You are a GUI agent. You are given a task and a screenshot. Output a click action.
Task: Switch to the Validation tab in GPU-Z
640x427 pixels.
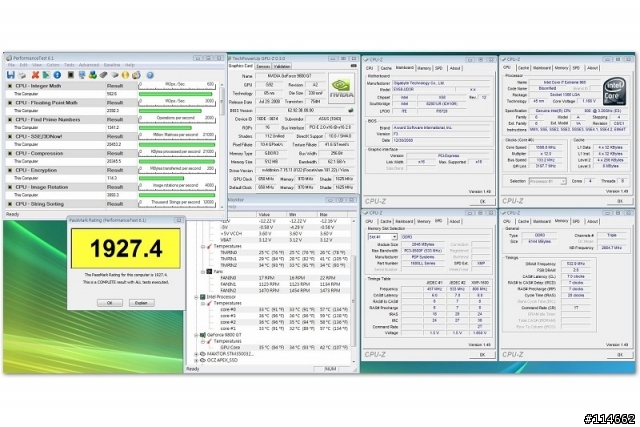click(x=282, y=66)
